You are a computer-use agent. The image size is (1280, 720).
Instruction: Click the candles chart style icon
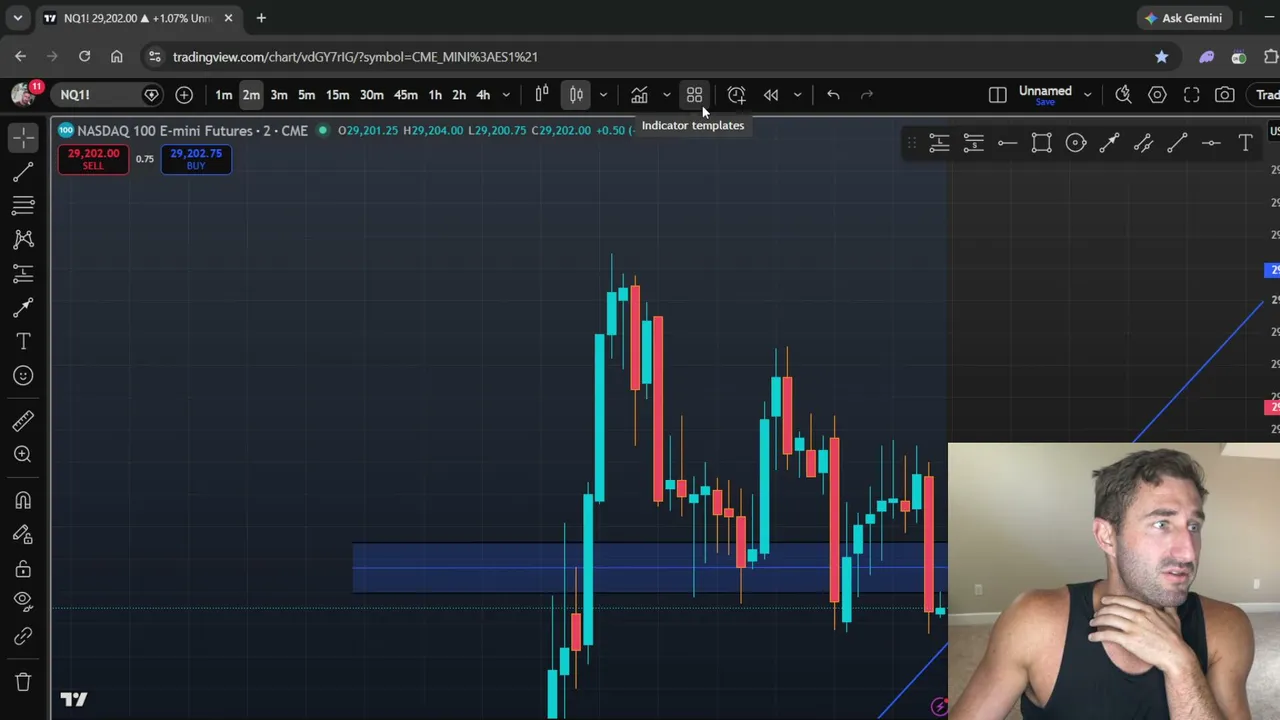(x=577, y=95)
